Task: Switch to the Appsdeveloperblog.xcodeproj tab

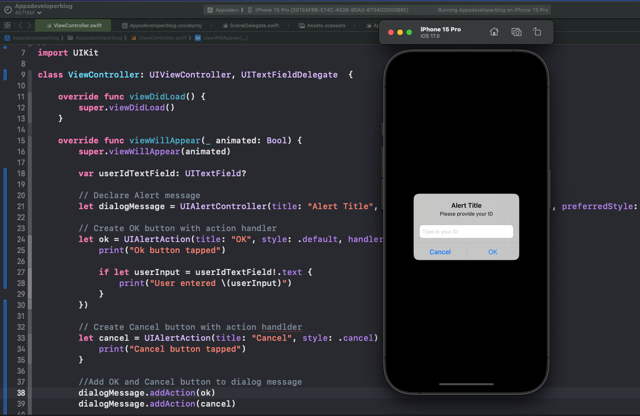Action: tap(162, 25)
